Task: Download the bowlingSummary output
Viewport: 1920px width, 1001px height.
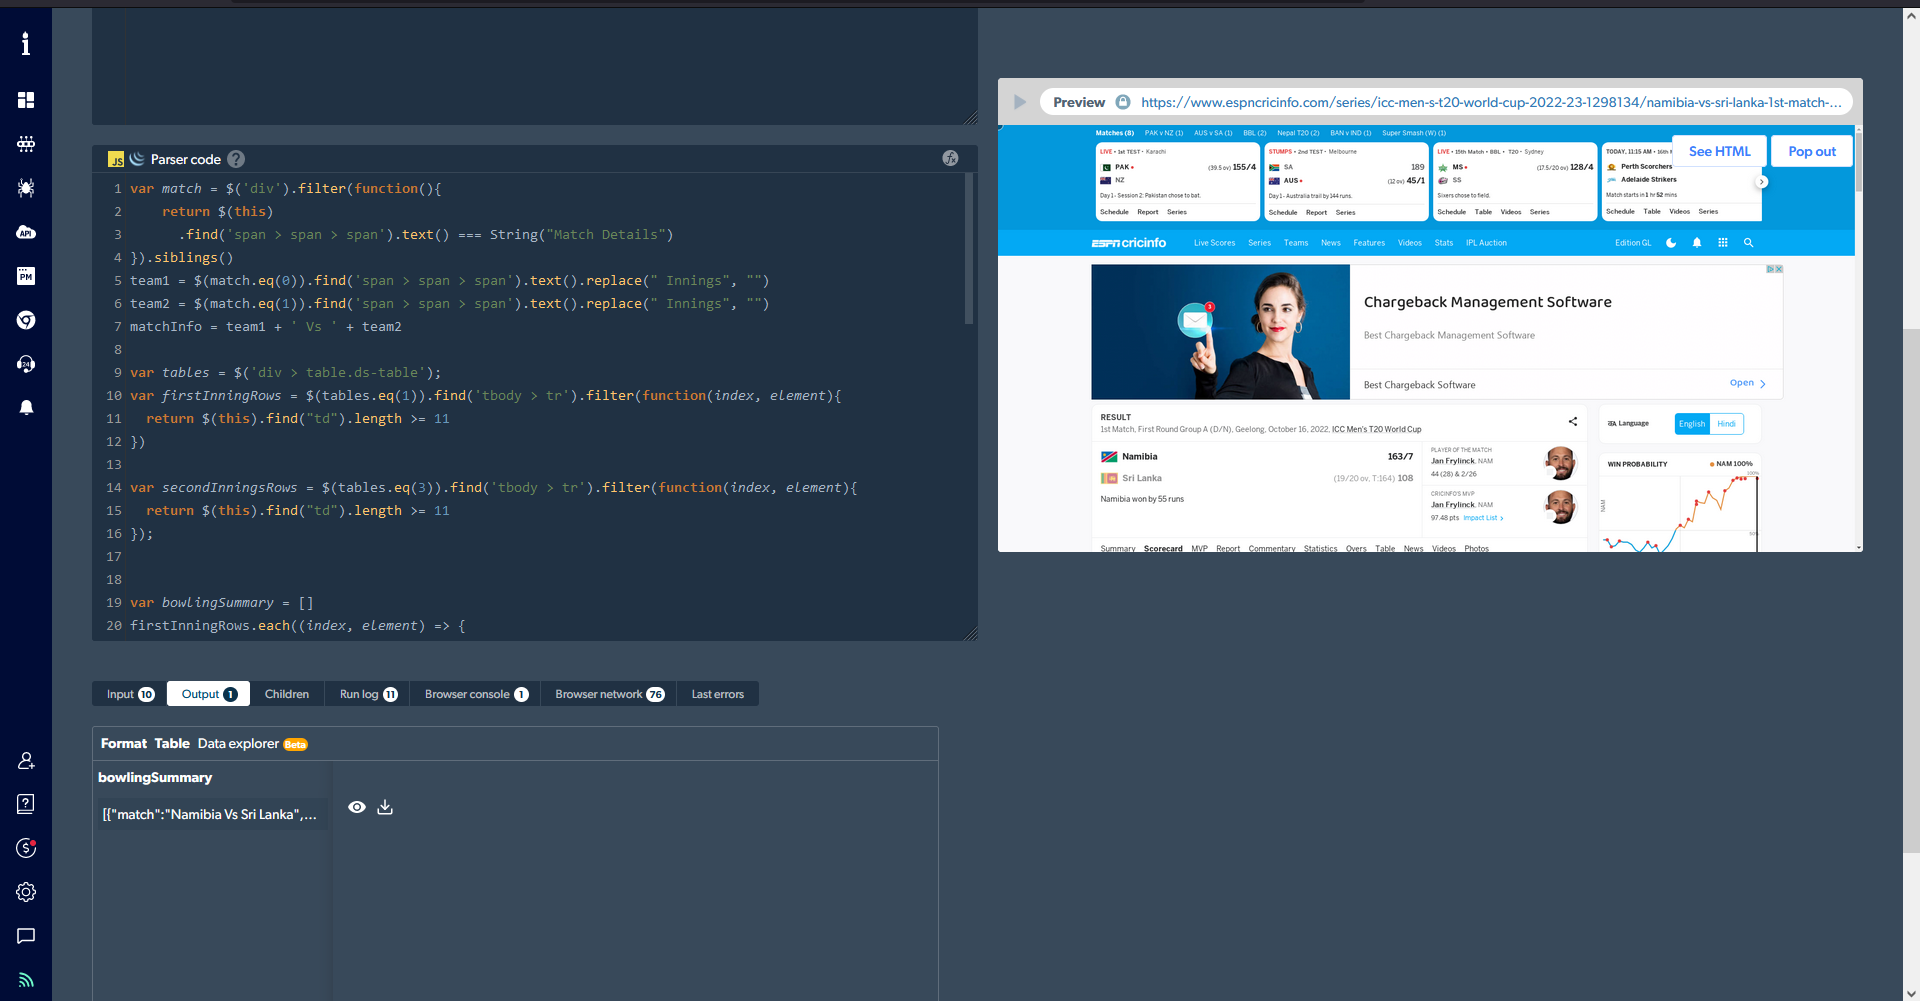Action: coord(384,807)
